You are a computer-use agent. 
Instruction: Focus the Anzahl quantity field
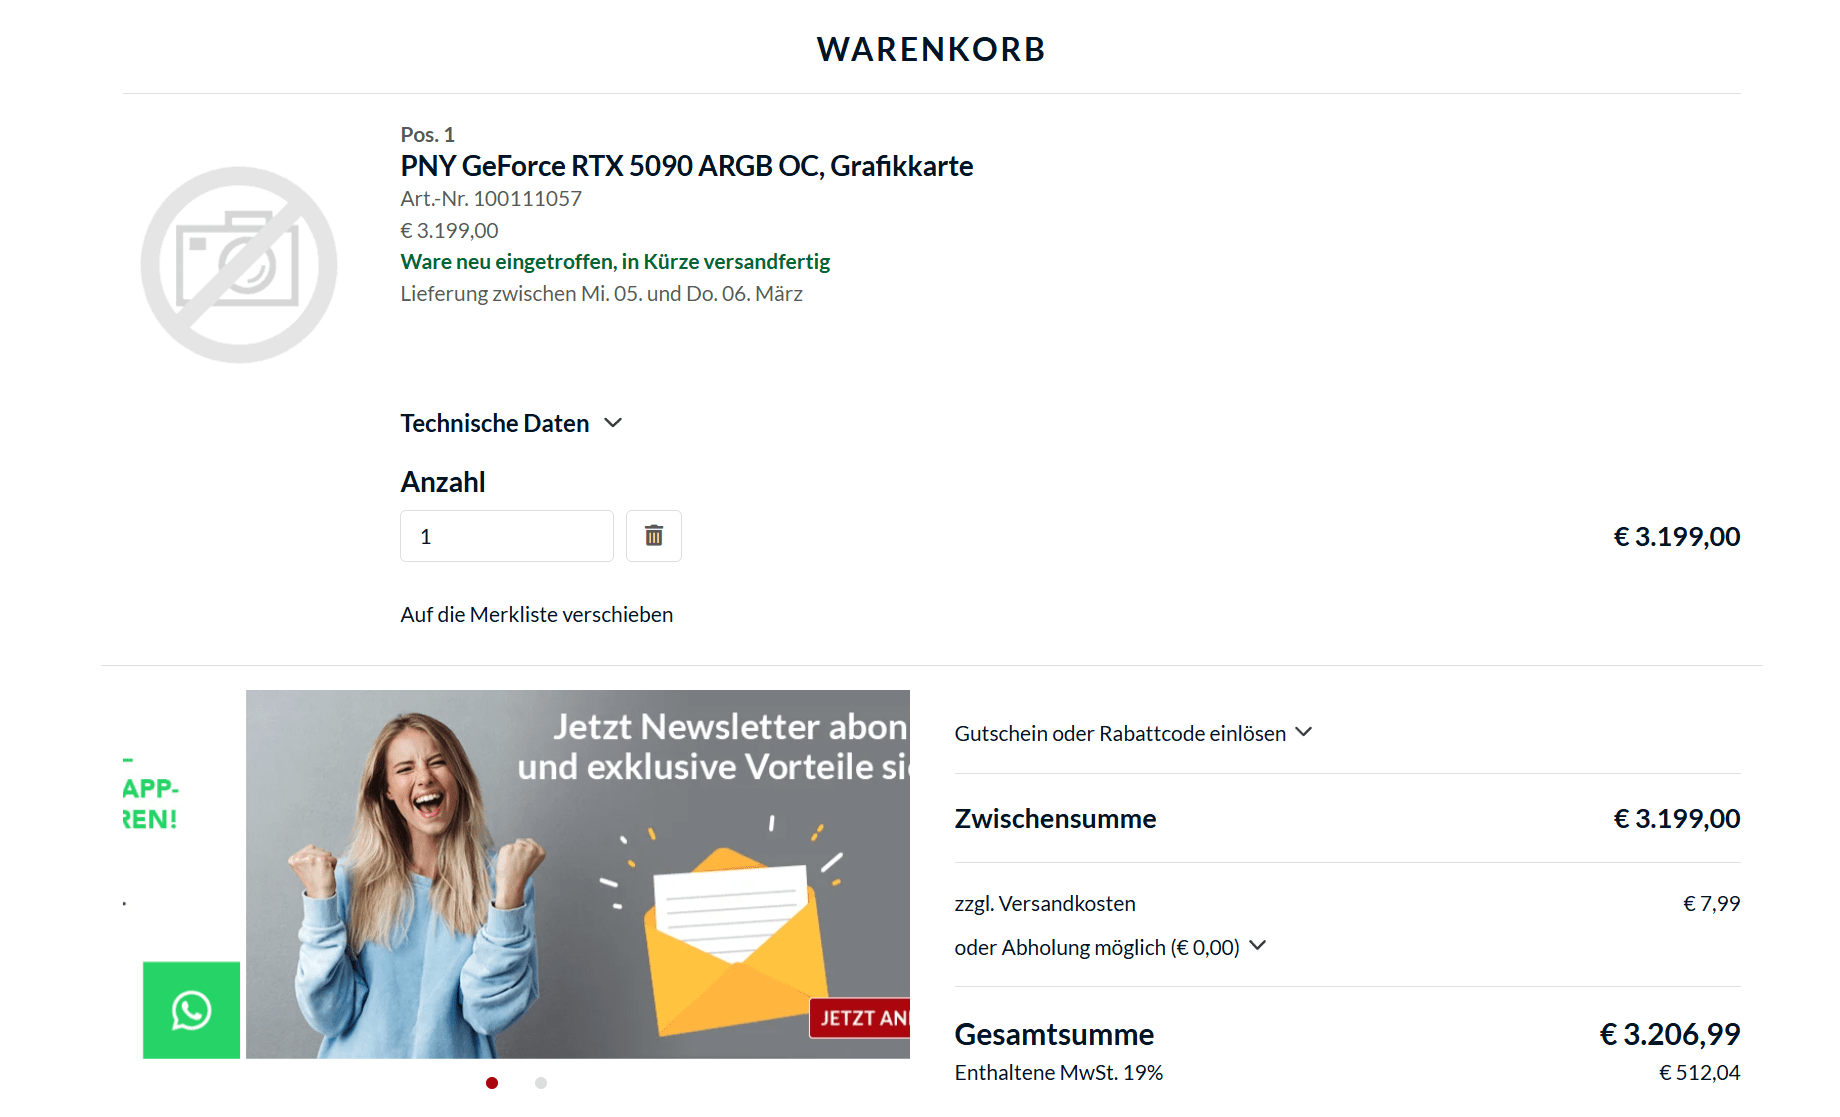click(x=507, y=536)
